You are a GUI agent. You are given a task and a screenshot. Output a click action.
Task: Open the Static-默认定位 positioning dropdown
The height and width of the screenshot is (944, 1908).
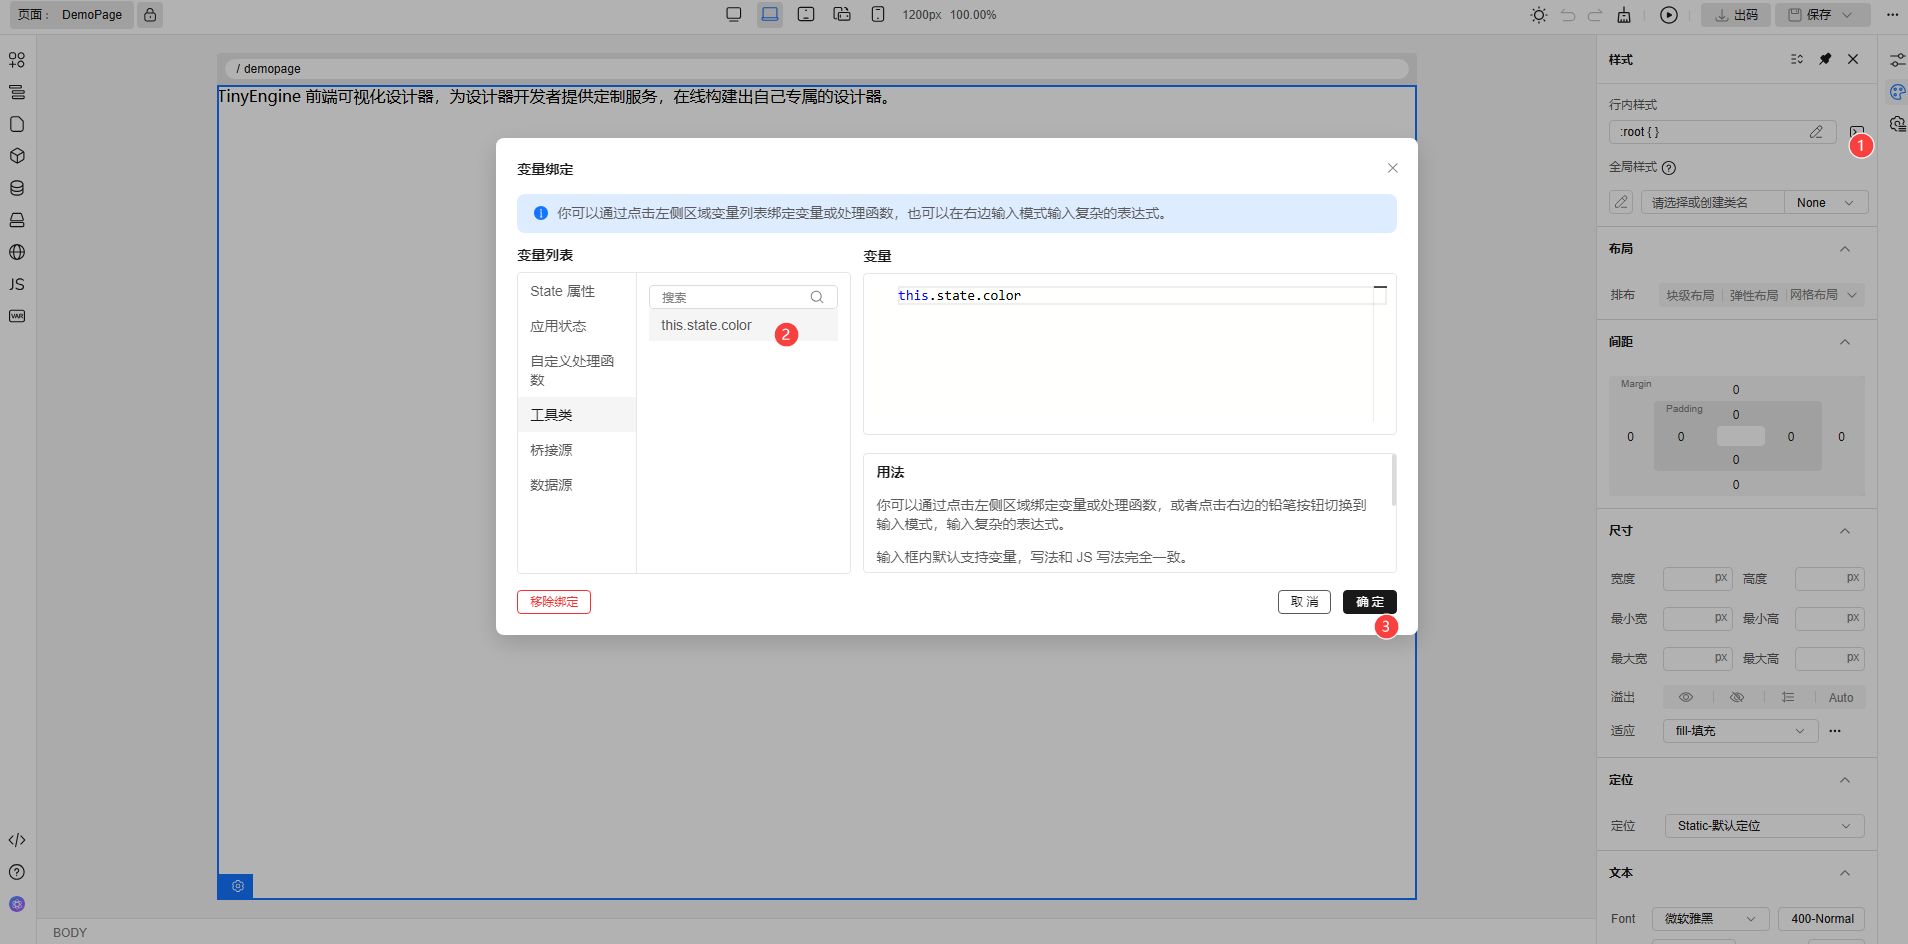pyautogui.click(x=1763, y=825)
